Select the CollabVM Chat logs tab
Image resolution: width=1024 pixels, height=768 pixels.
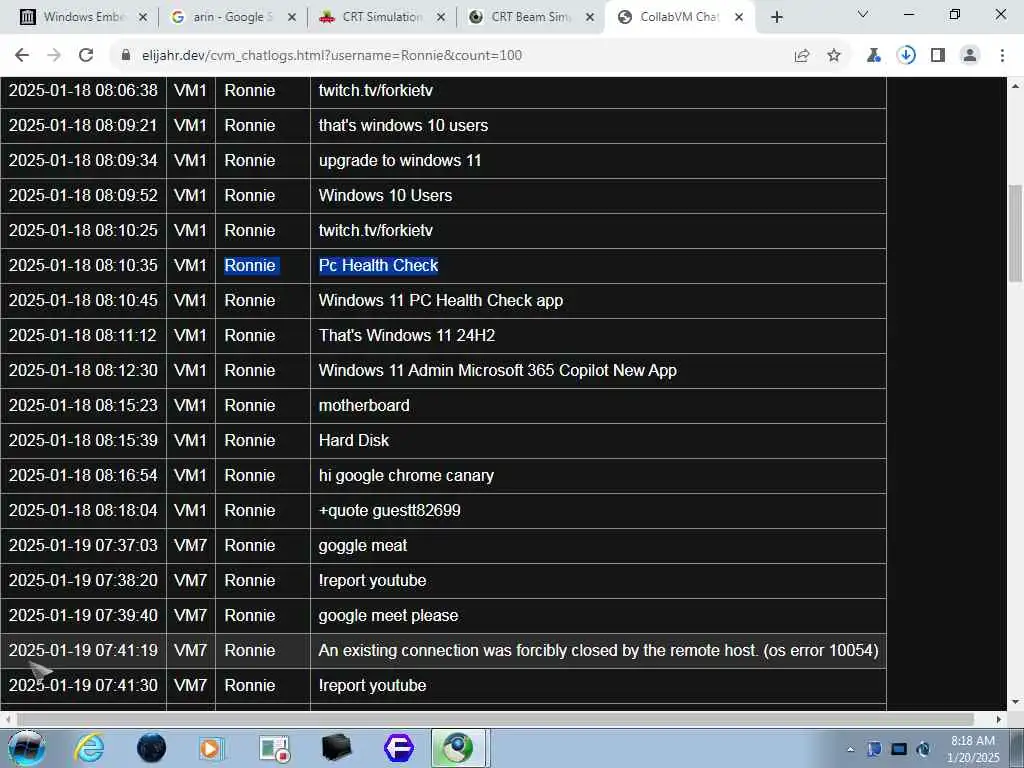click(x=679, y=17)
